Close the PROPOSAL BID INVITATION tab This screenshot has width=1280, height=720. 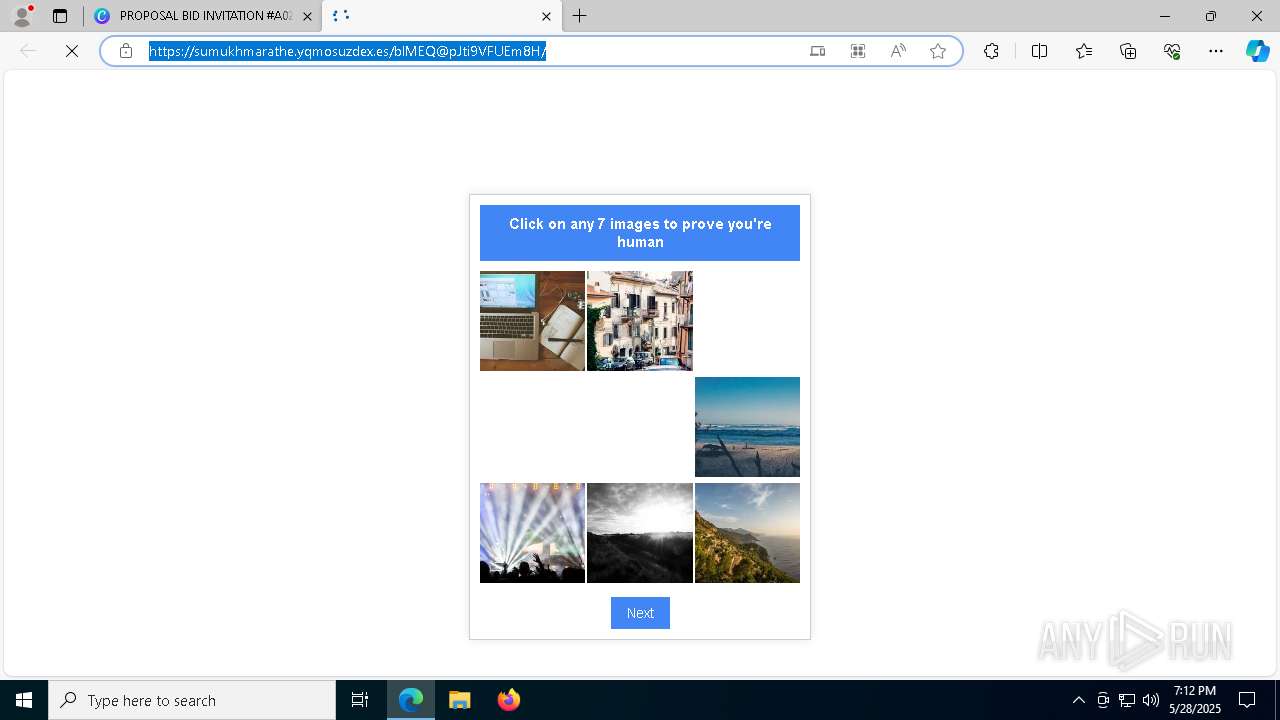coord(307,16)
